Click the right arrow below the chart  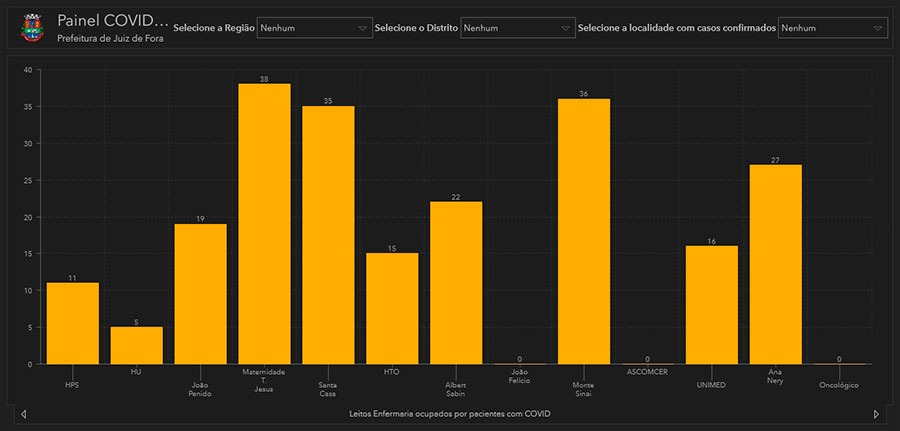[876, 413]
